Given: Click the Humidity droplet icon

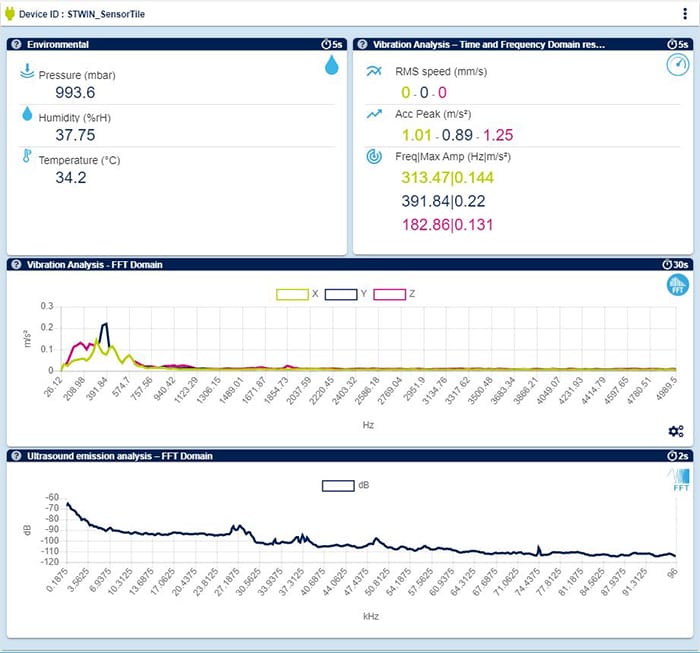Looking at the screenshot, I should point(27,114).
